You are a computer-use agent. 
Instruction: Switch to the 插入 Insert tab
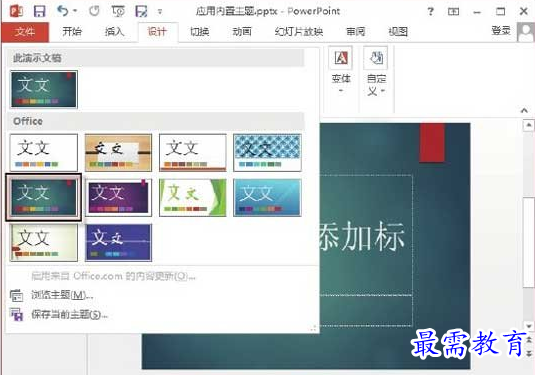tap(114, 32)
